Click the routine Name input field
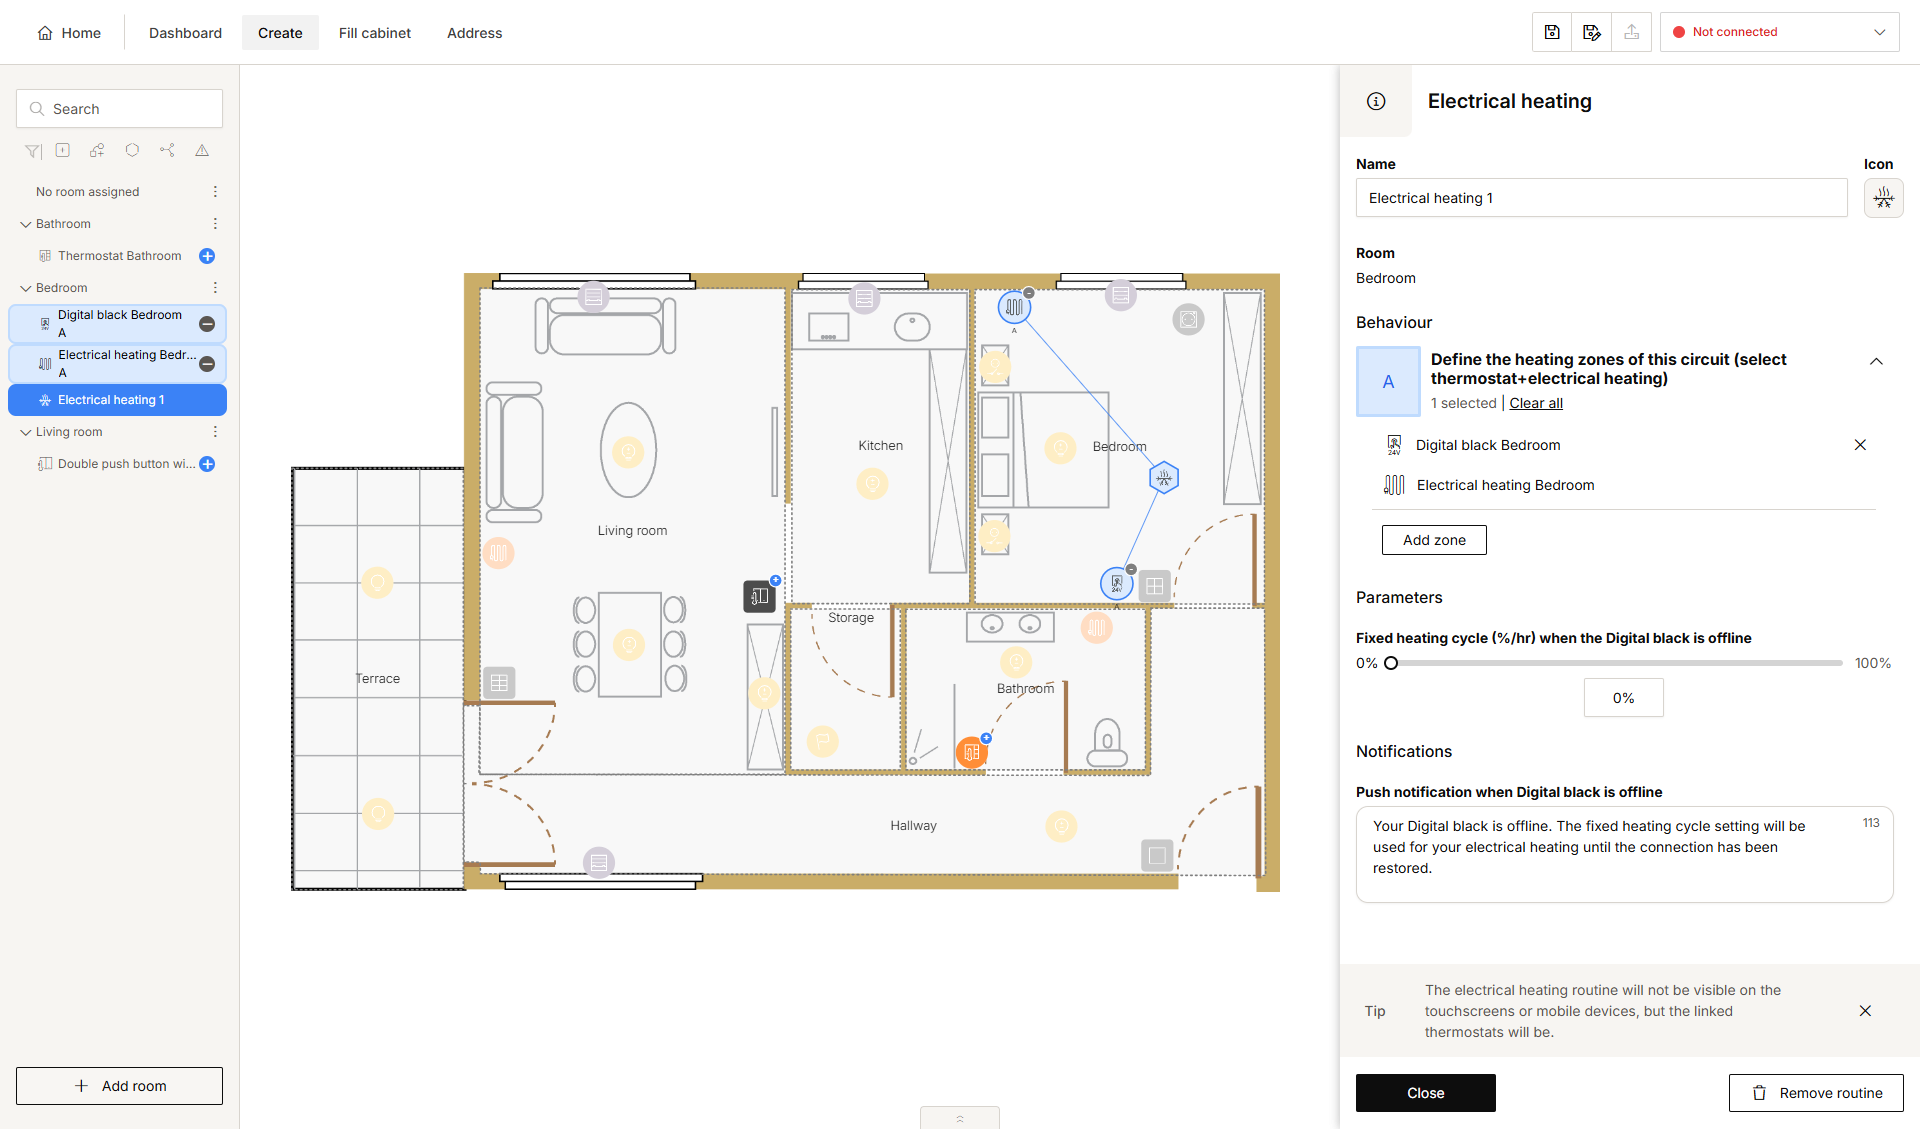 (1602, 198)
